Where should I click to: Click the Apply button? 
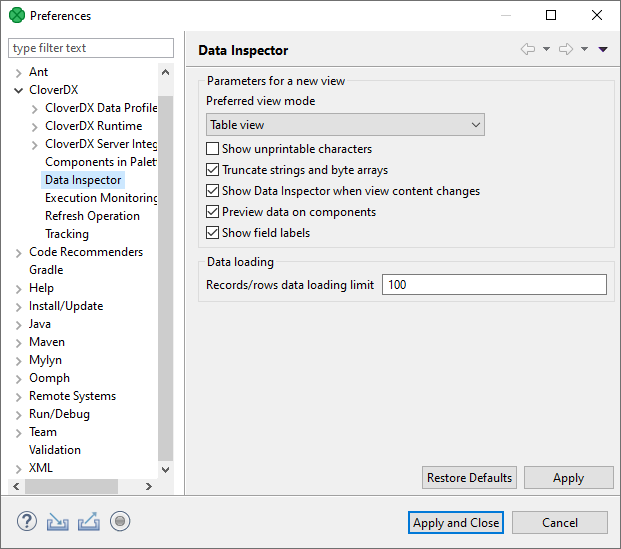click(569, 478)
